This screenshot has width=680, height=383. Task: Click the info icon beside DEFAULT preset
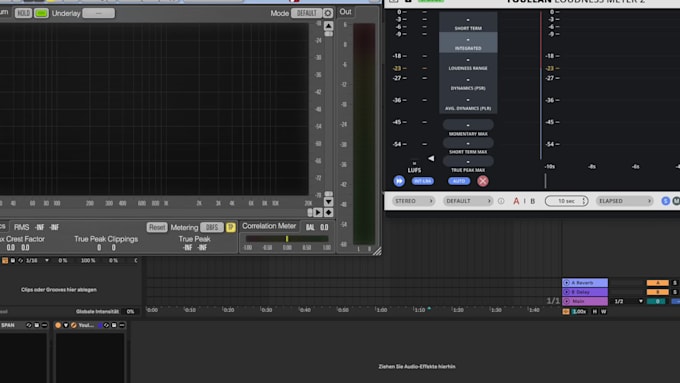point(501,201)
